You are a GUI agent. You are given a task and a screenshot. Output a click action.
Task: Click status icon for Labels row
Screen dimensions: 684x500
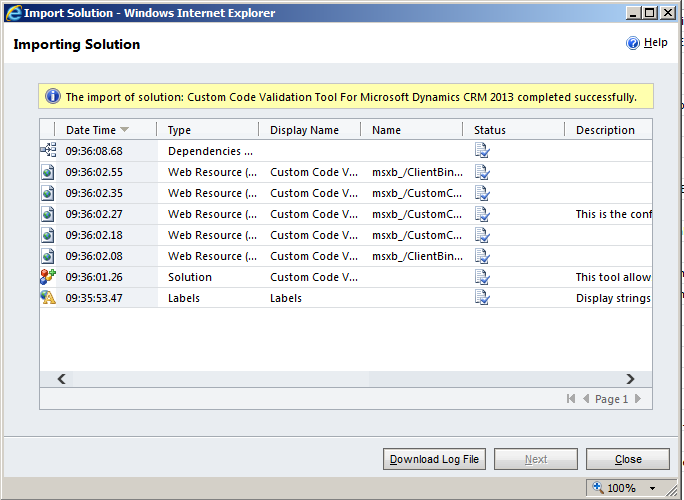(482, 298)
